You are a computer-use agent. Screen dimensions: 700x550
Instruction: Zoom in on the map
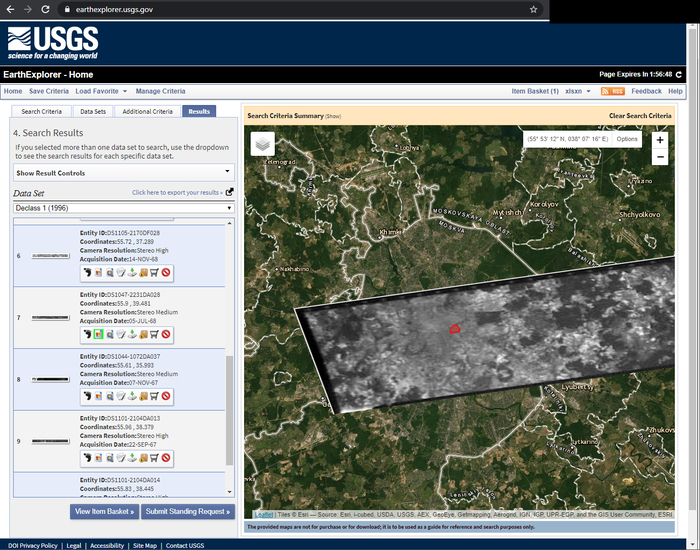[659, 141]
